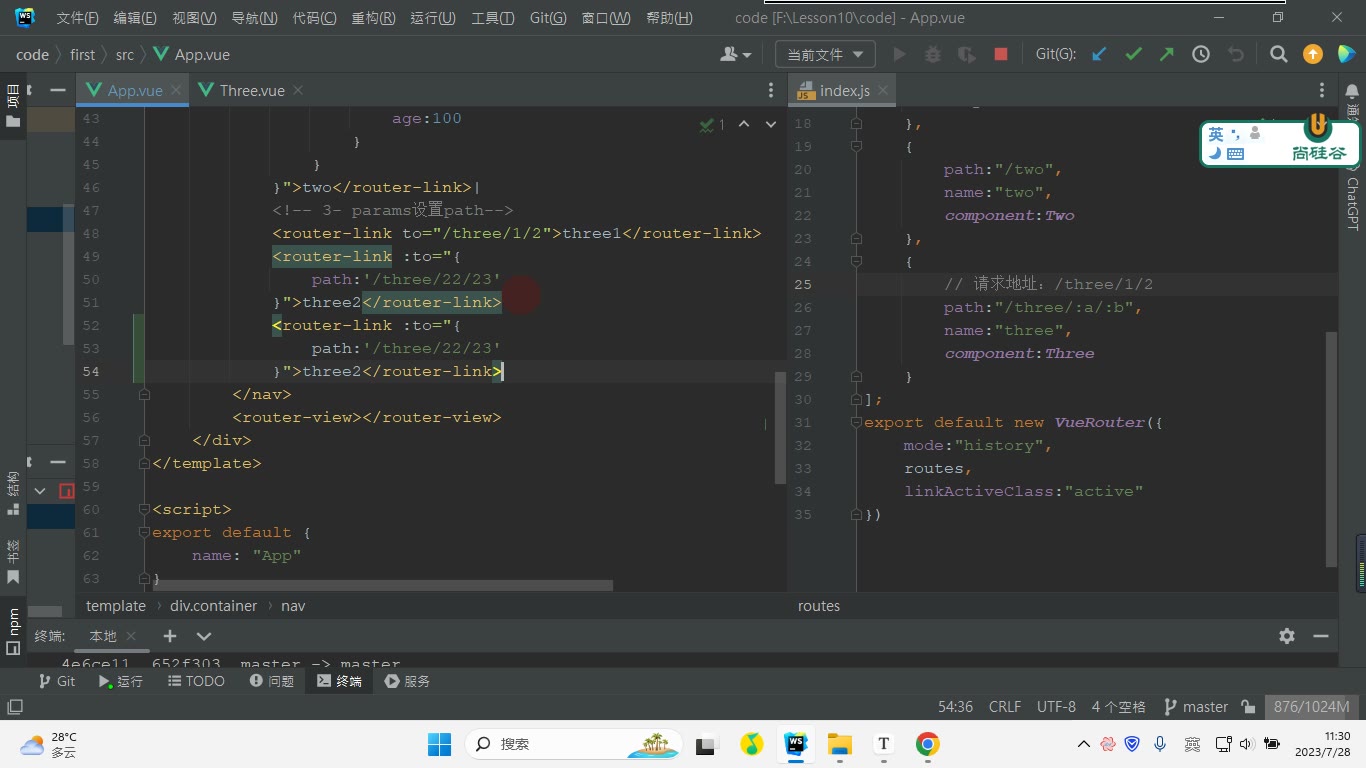
Task: Click the debug bug icon in toolbar
Action: click(x=933, y=55)
